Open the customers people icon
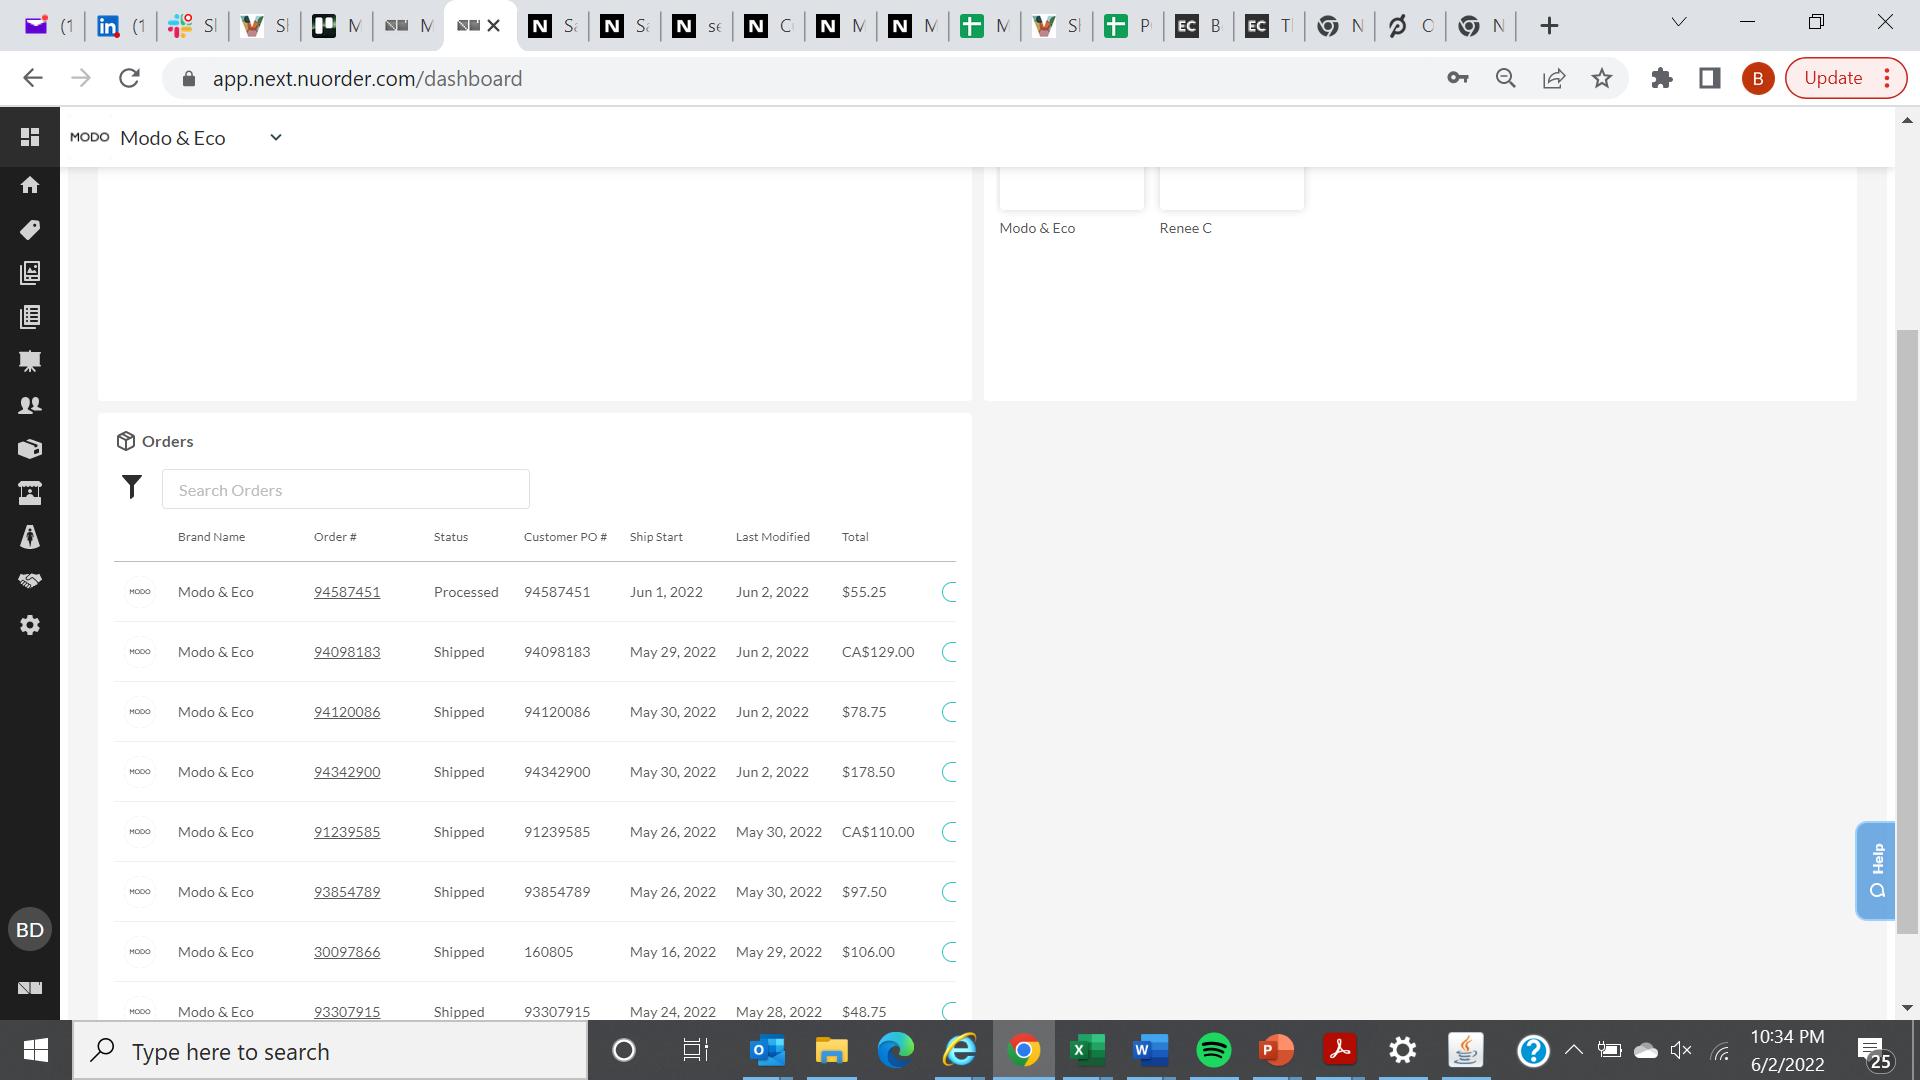 click(x=30, y=405)
